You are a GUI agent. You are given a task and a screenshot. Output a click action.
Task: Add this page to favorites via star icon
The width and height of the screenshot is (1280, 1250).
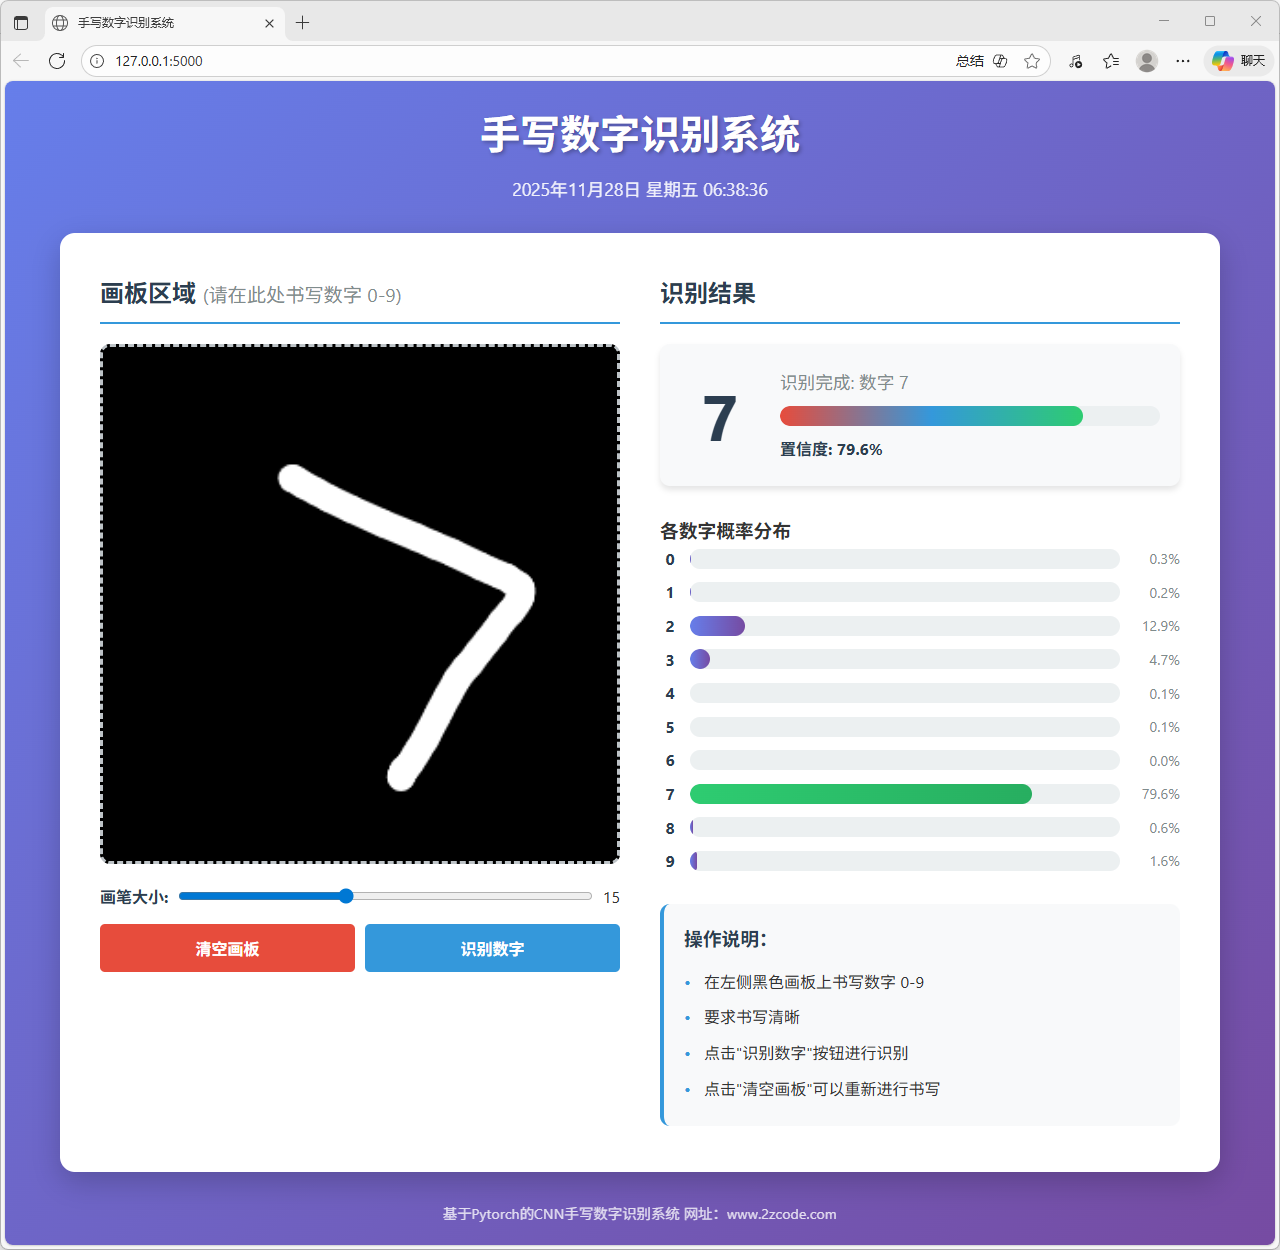click(x=1032, y=61)
